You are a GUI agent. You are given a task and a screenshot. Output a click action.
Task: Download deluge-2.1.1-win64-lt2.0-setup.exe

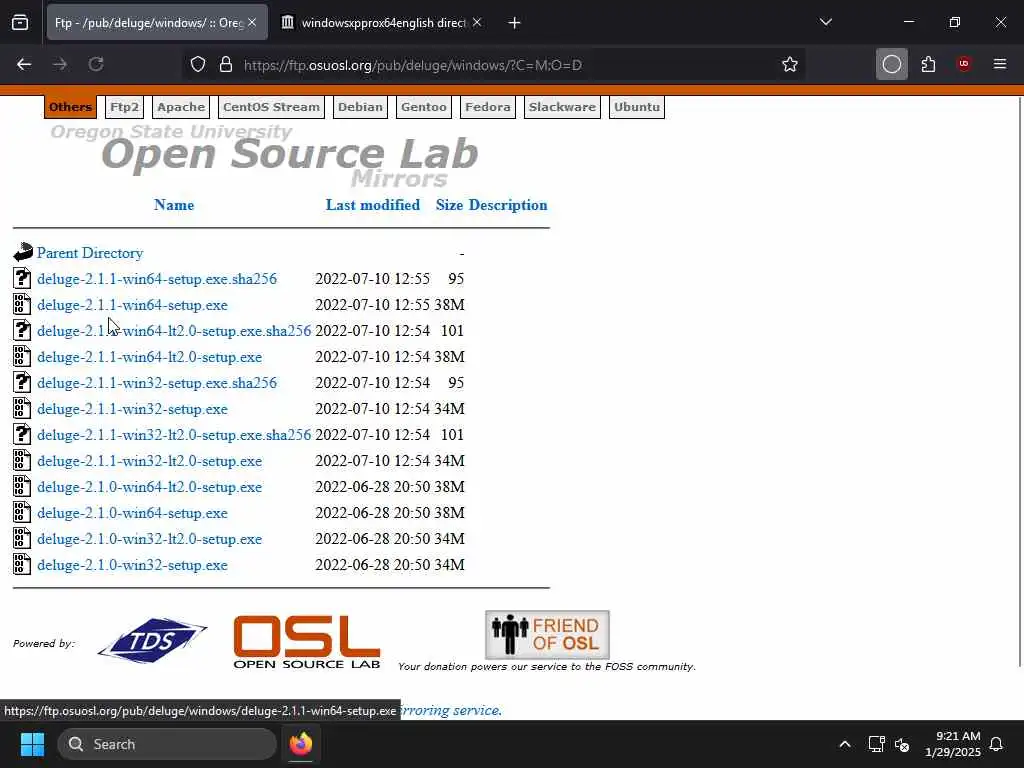click(x=150, y=357)
